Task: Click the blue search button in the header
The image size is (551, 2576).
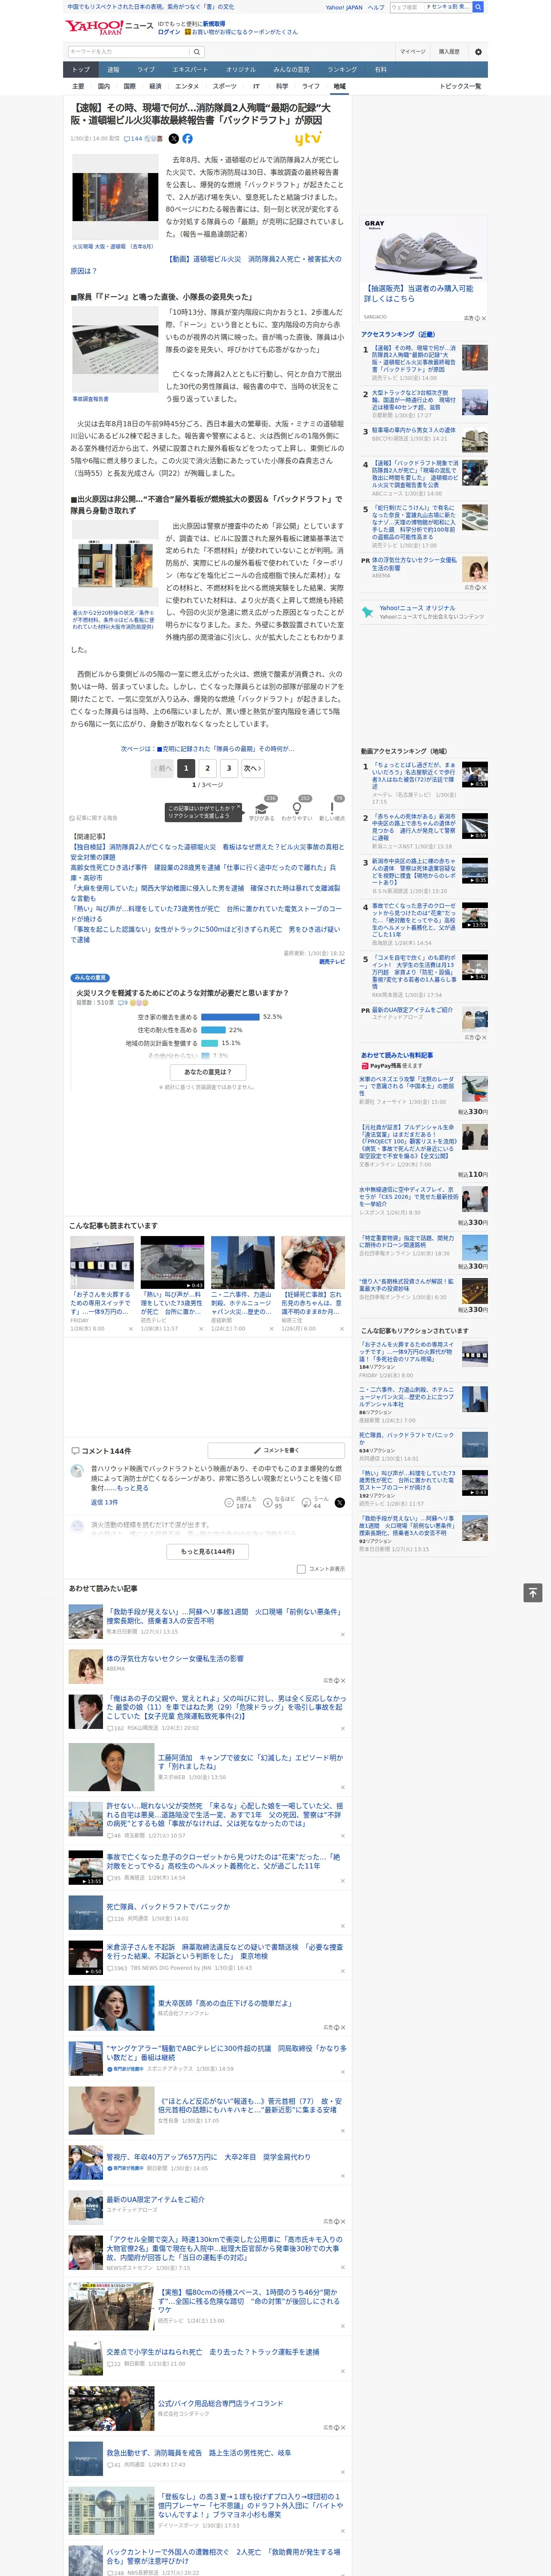Action: pyautogui.click(x=478, y=7)
